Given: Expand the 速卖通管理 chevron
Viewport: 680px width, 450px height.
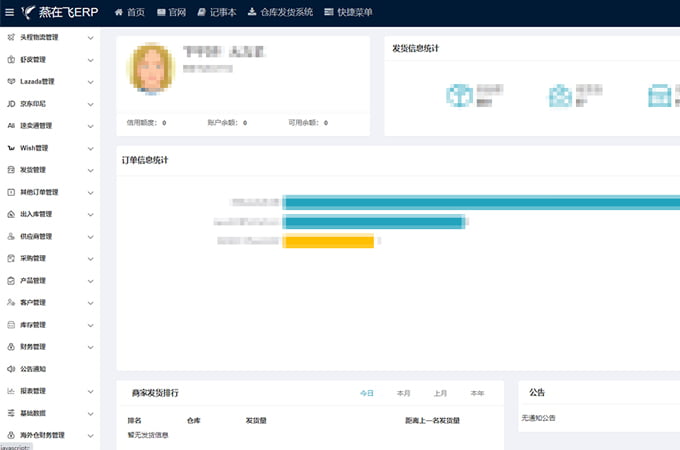Looking at the screenshot, I should 91,126.
